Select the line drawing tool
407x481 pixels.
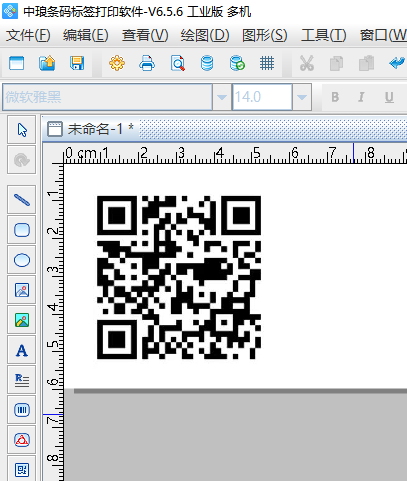[22, 200]
